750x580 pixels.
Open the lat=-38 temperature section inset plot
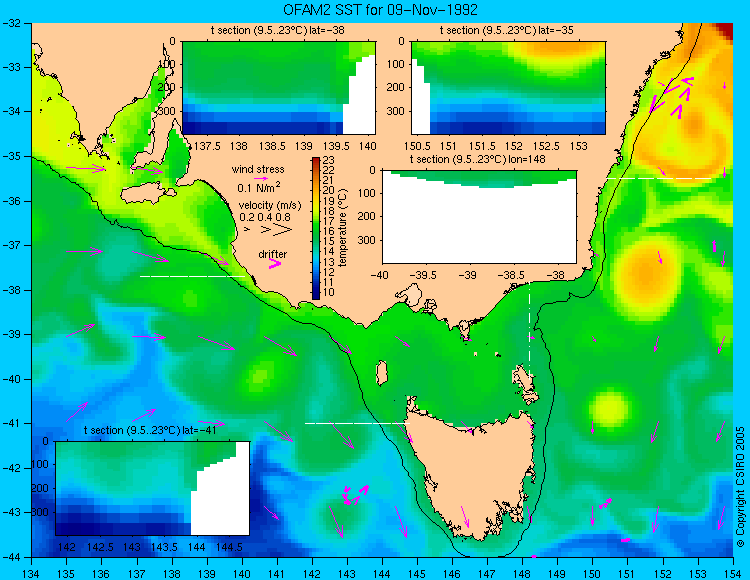point(279,88)
